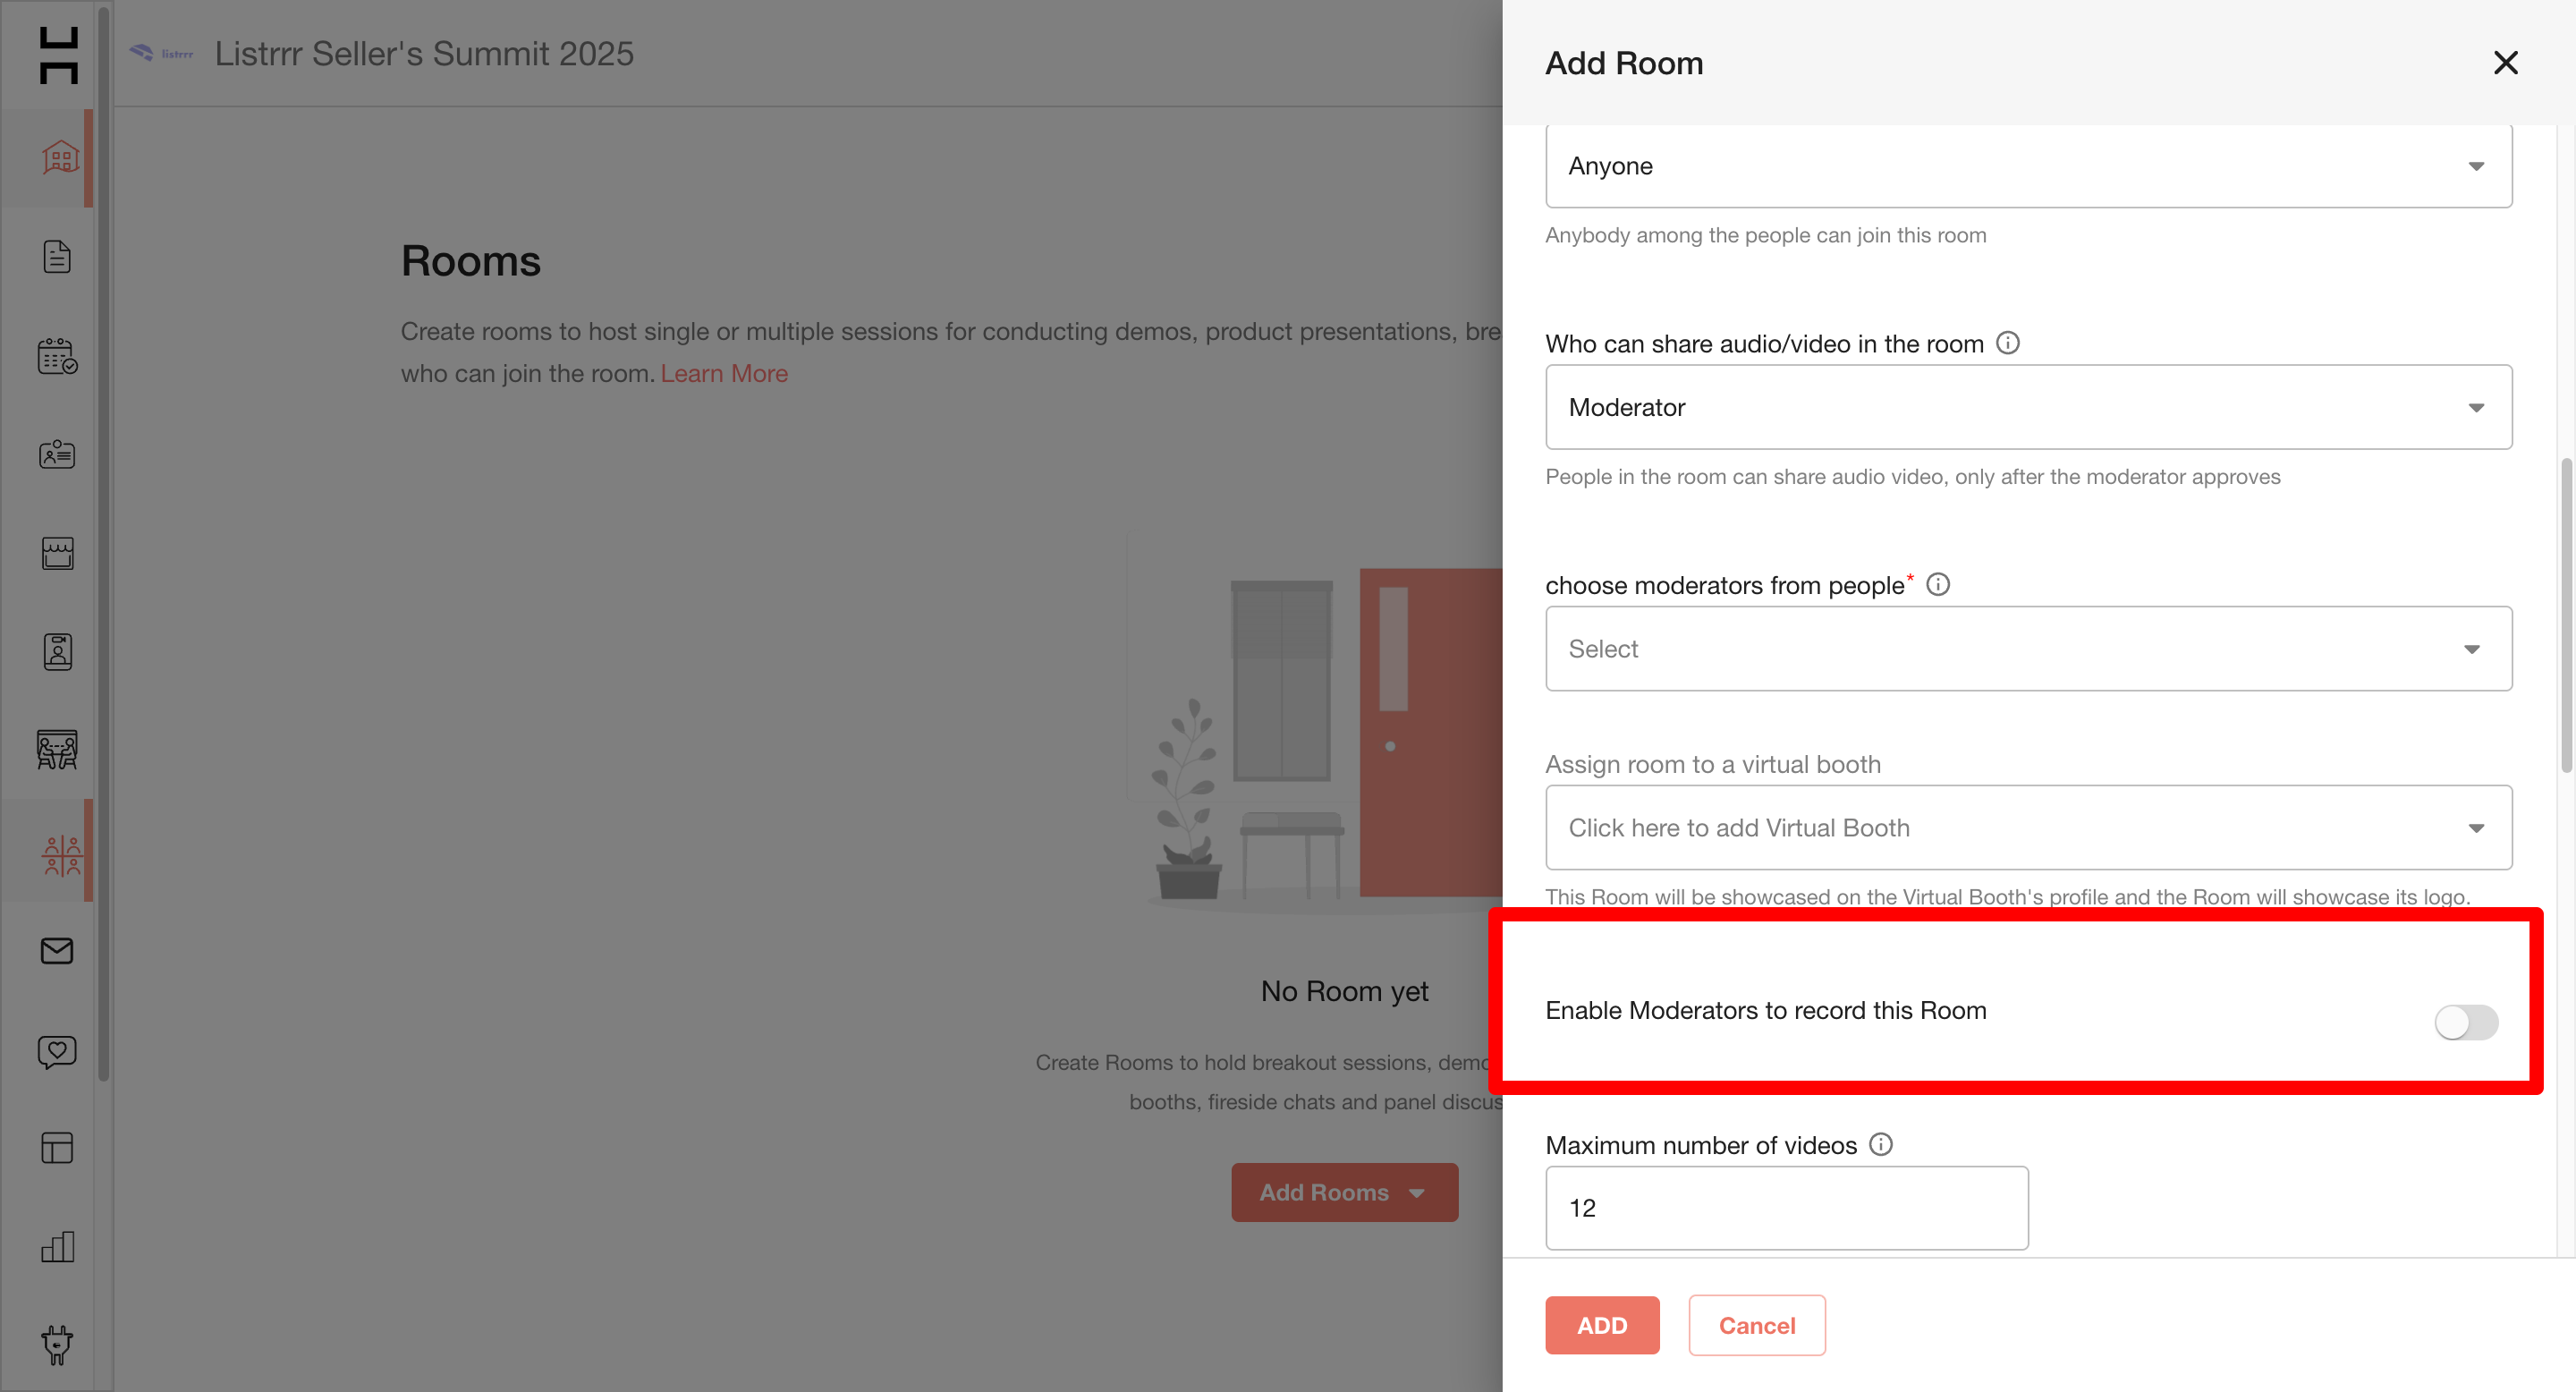The height and width of the screenshot is (1392, 2576).
Task: Open the mail envelope sidebar icon
Action: point(57,951)
